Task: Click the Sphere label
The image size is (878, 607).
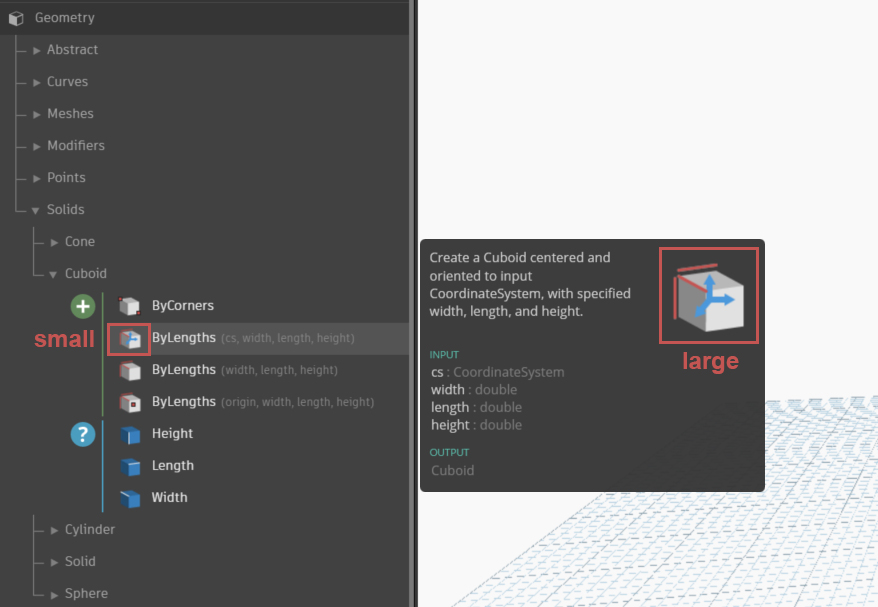Action: (x=86, y=594)
